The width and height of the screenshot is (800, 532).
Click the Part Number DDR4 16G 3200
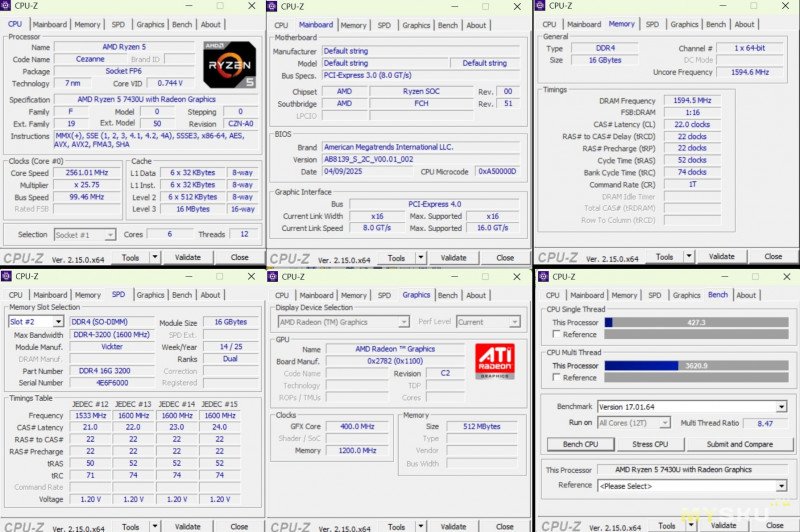click(112, 371)
